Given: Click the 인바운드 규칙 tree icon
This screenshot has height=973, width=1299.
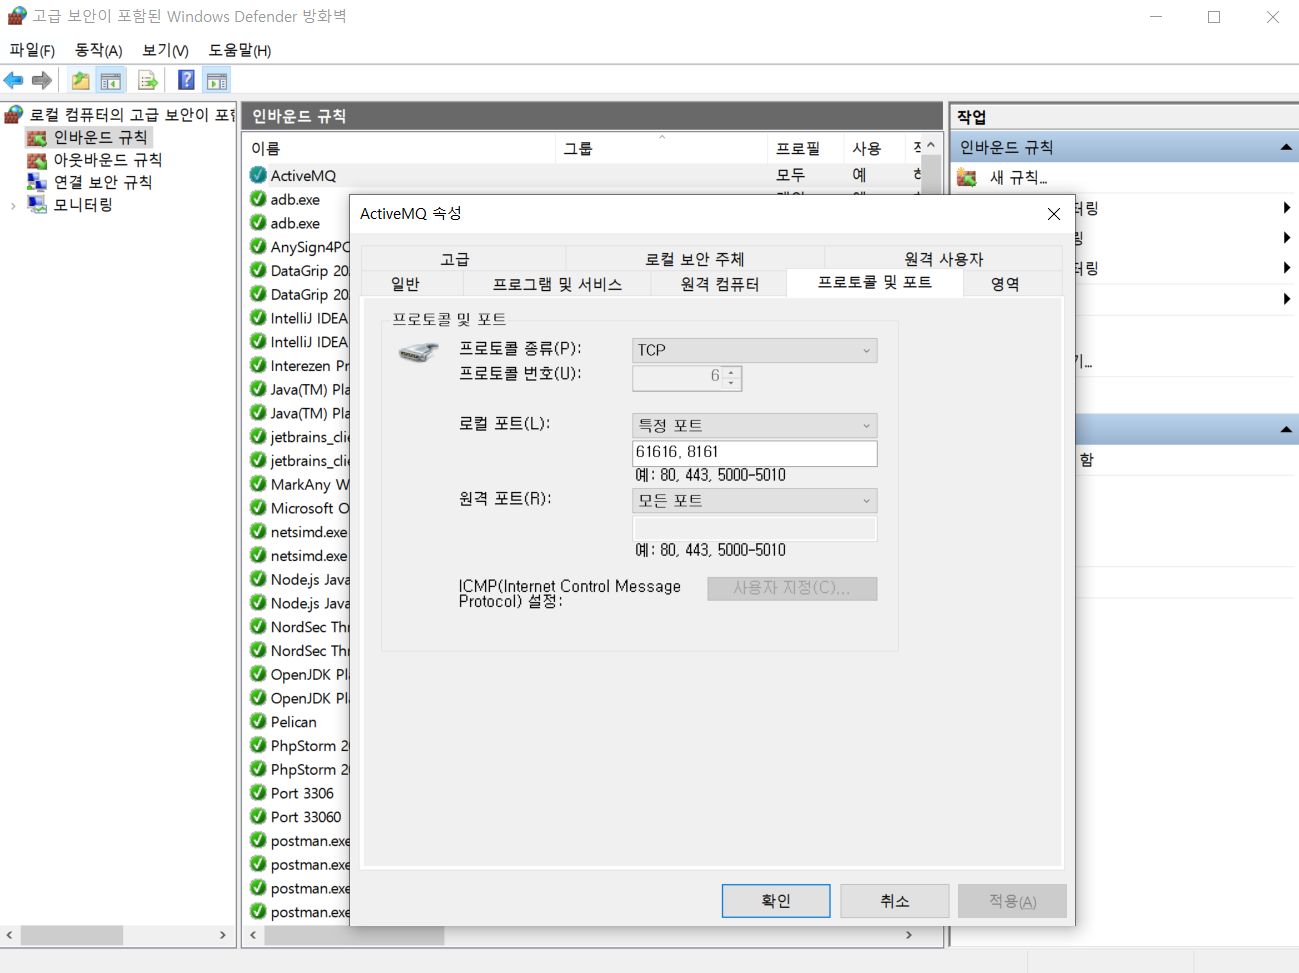Looking at the screenshot, I should coord(37,137).
